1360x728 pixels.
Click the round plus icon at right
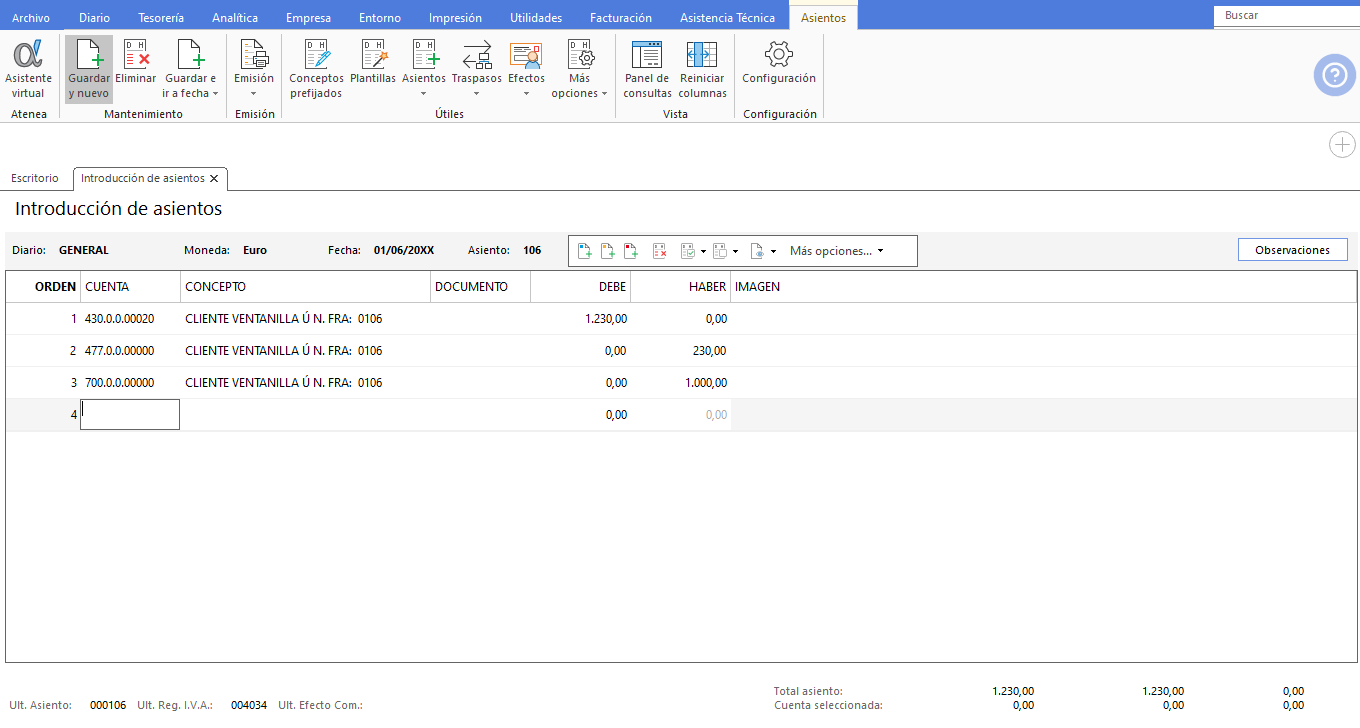1342,145
